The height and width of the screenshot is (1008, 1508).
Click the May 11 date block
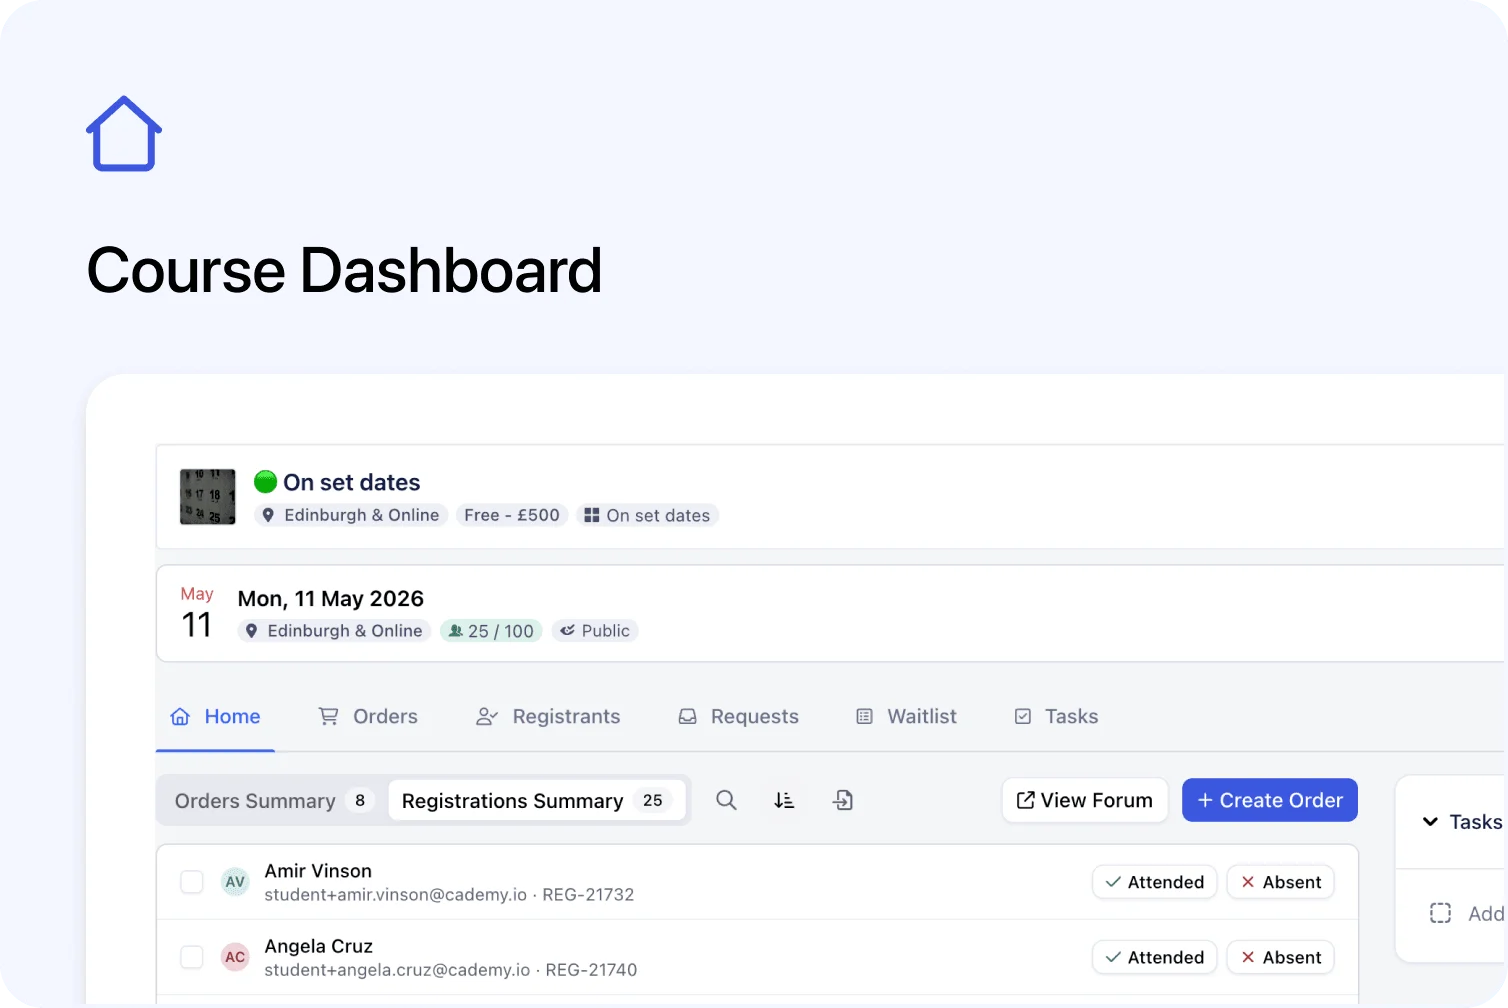click(x=197, y=613)
